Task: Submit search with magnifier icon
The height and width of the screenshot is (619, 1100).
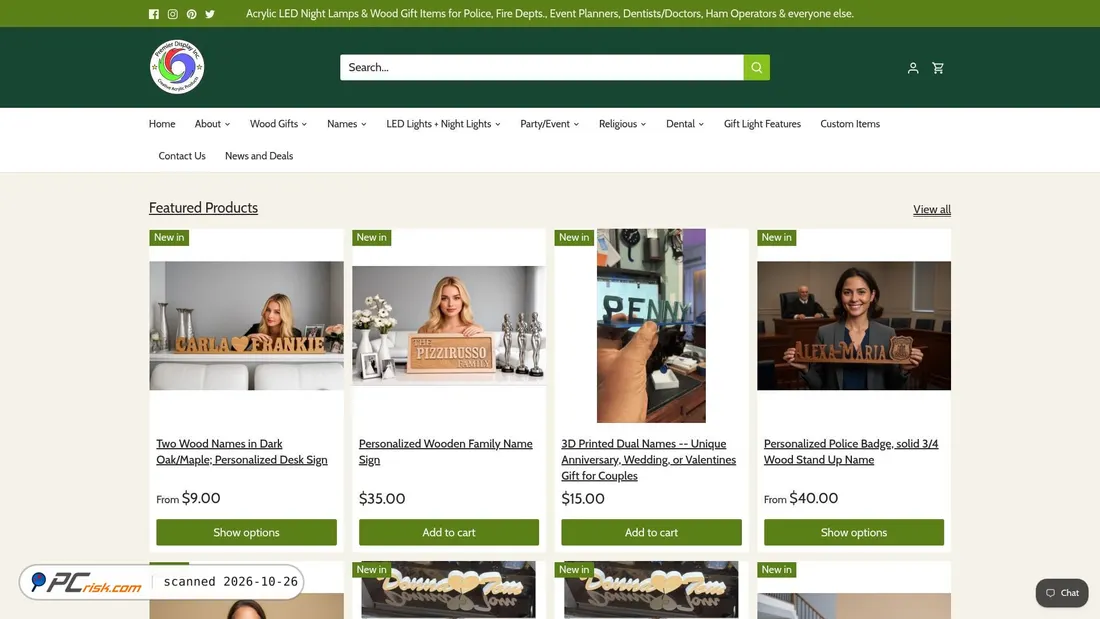Action: coord(756,67)
